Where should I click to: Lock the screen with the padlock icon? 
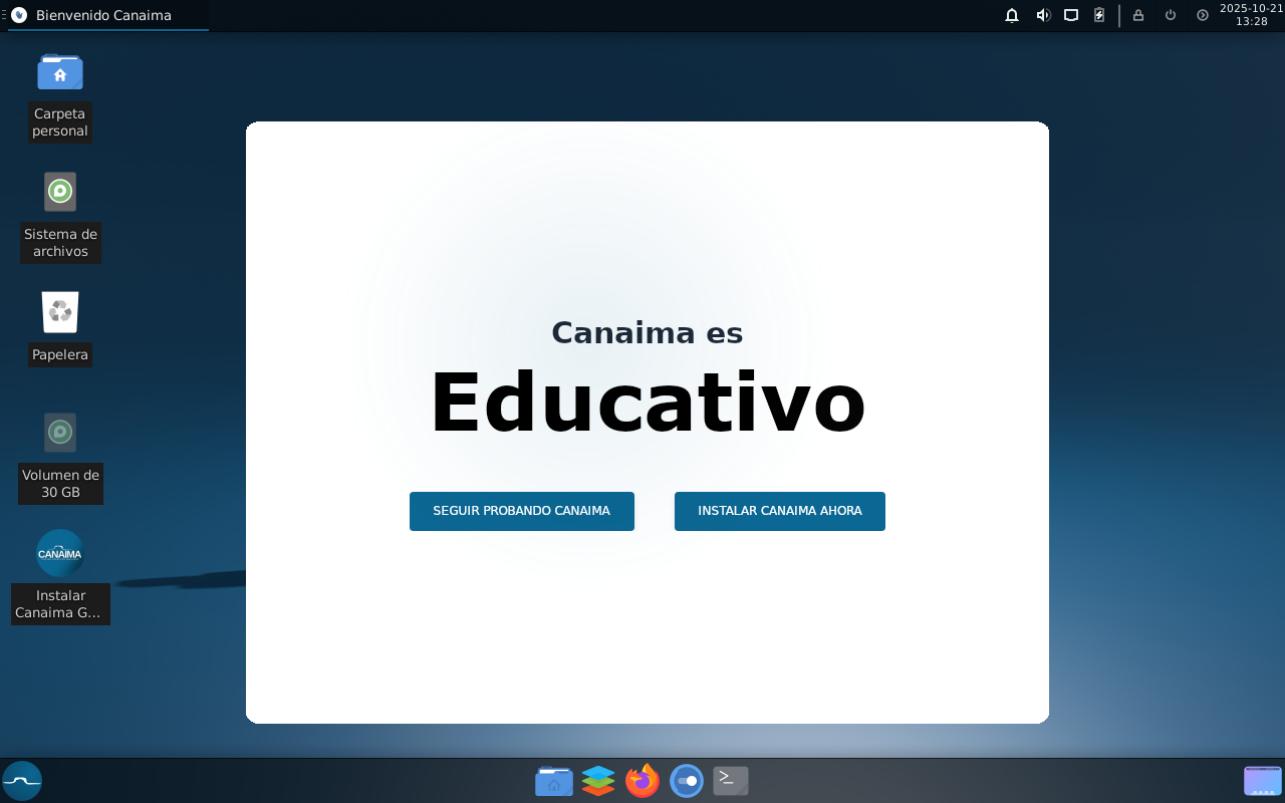(x=1138, y=15)
